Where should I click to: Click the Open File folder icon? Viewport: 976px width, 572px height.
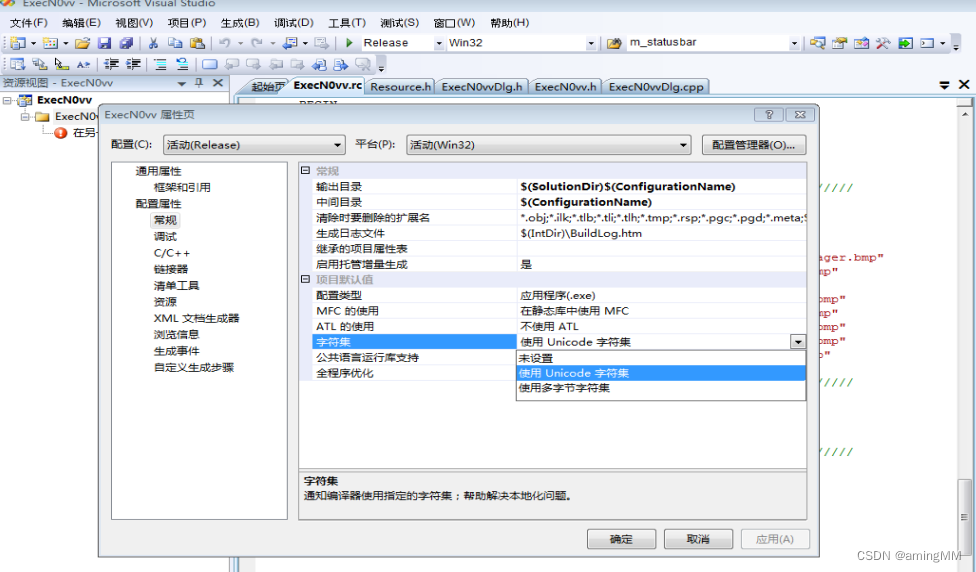82,43
